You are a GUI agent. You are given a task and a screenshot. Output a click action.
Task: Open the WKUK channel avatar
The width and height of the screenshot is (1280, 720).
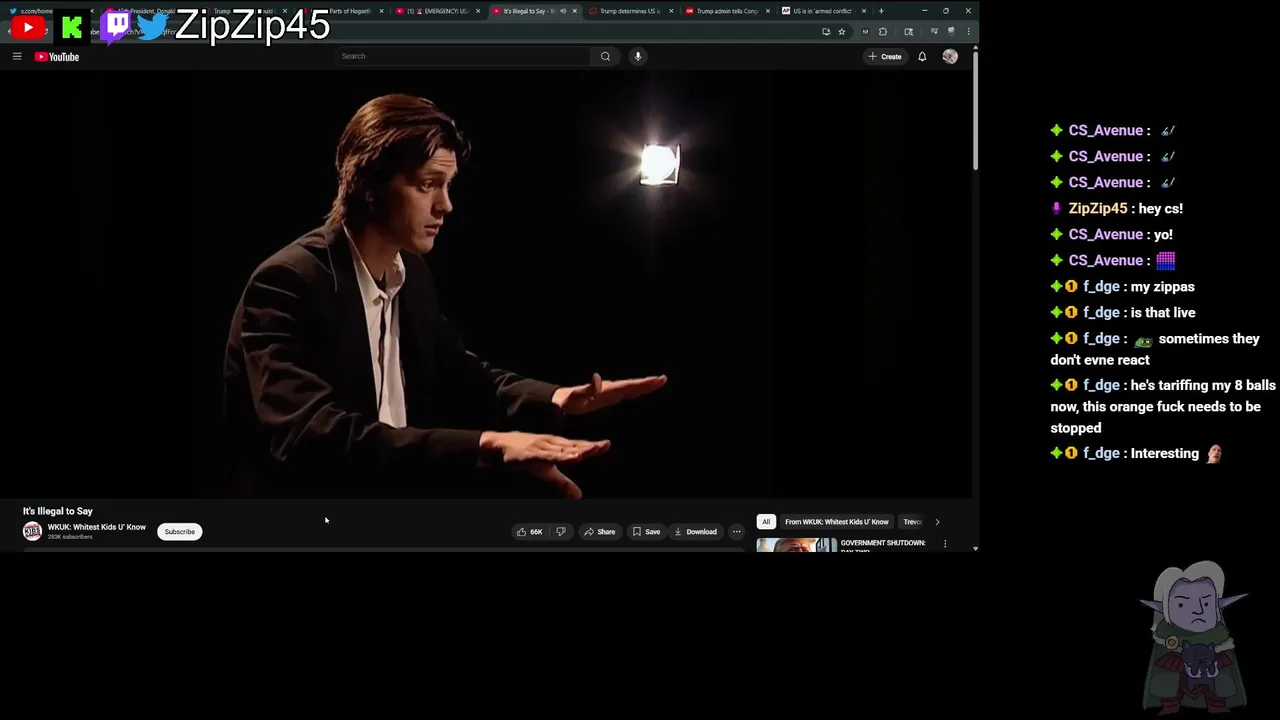click(33, 531)
